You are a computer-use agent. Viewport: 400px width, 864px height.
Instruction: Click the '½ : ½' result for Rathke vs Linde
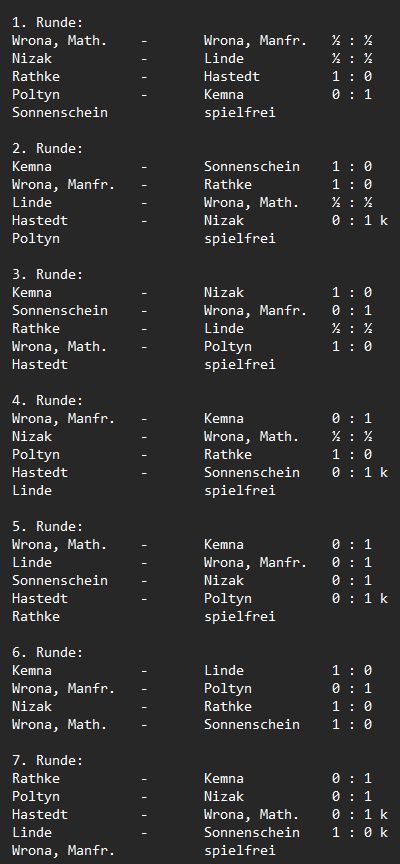352,328
